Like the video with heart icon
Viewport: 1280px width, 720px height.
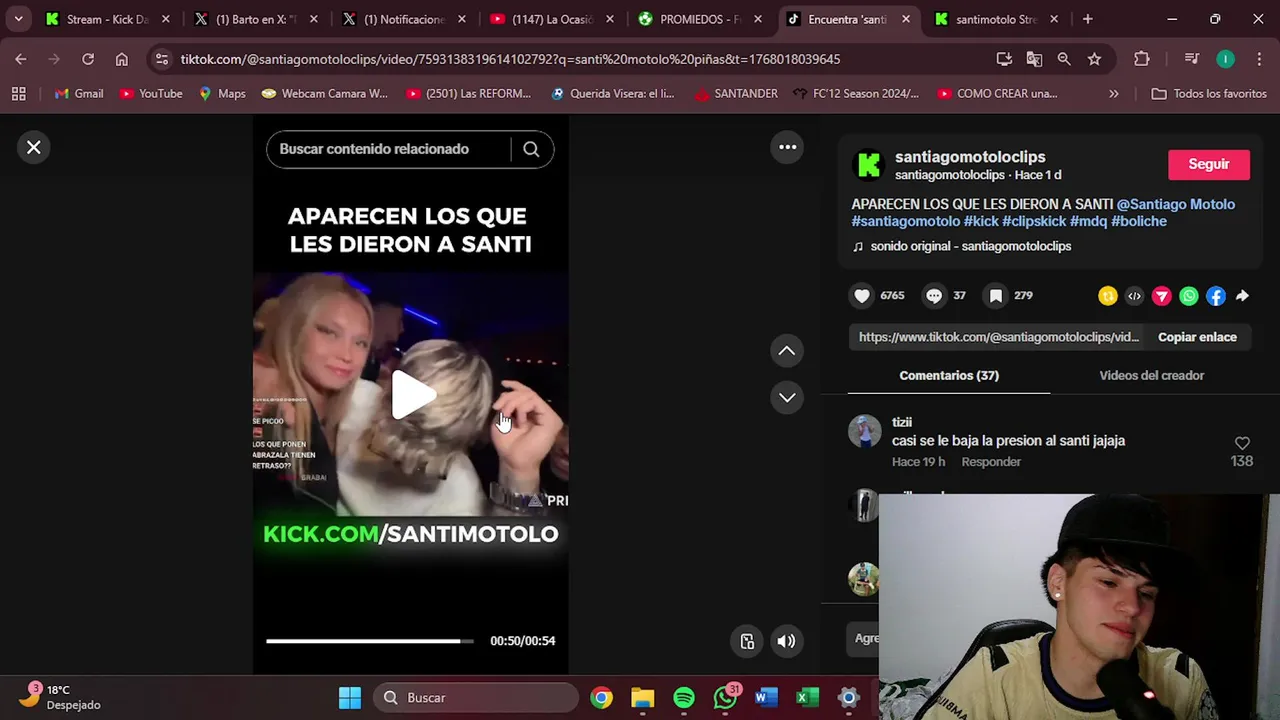pos(862,296)
